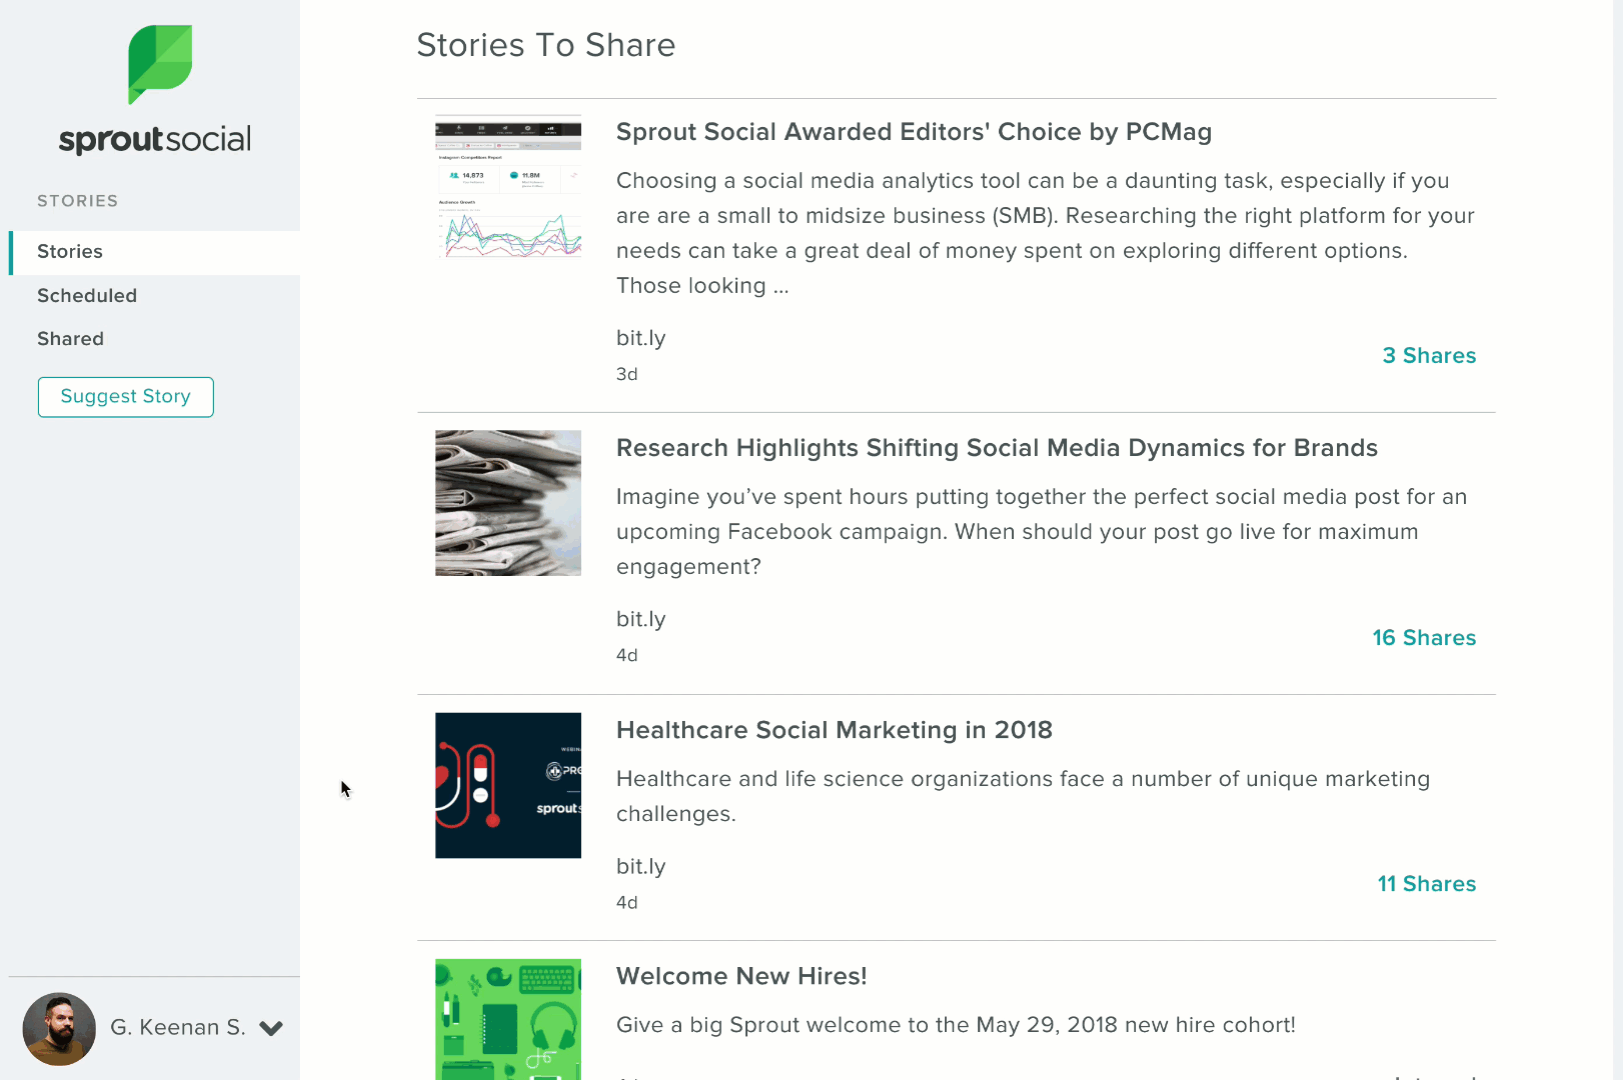
Task: Open the Healthcare webinar thumbnail
Action: click(x=508, y=785)
